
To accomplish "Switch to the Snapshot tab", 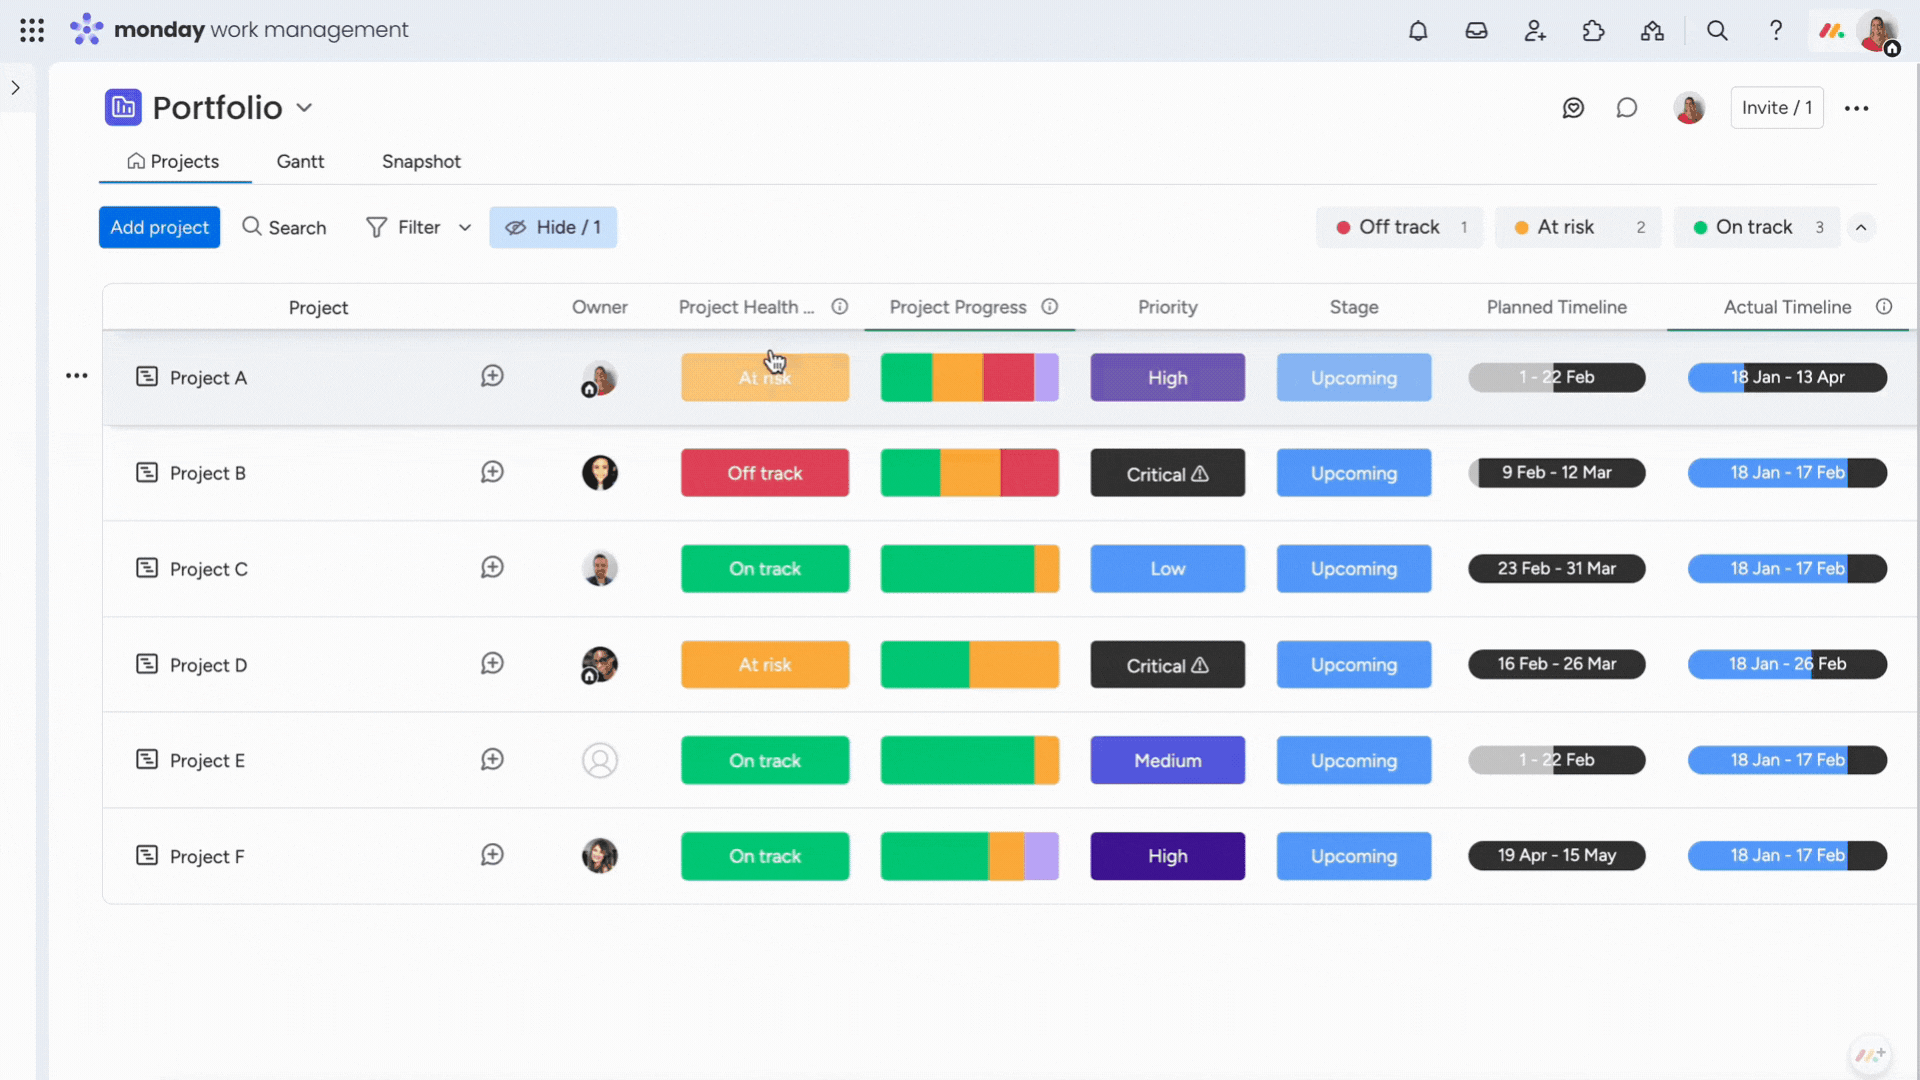I will pos(421,161).
